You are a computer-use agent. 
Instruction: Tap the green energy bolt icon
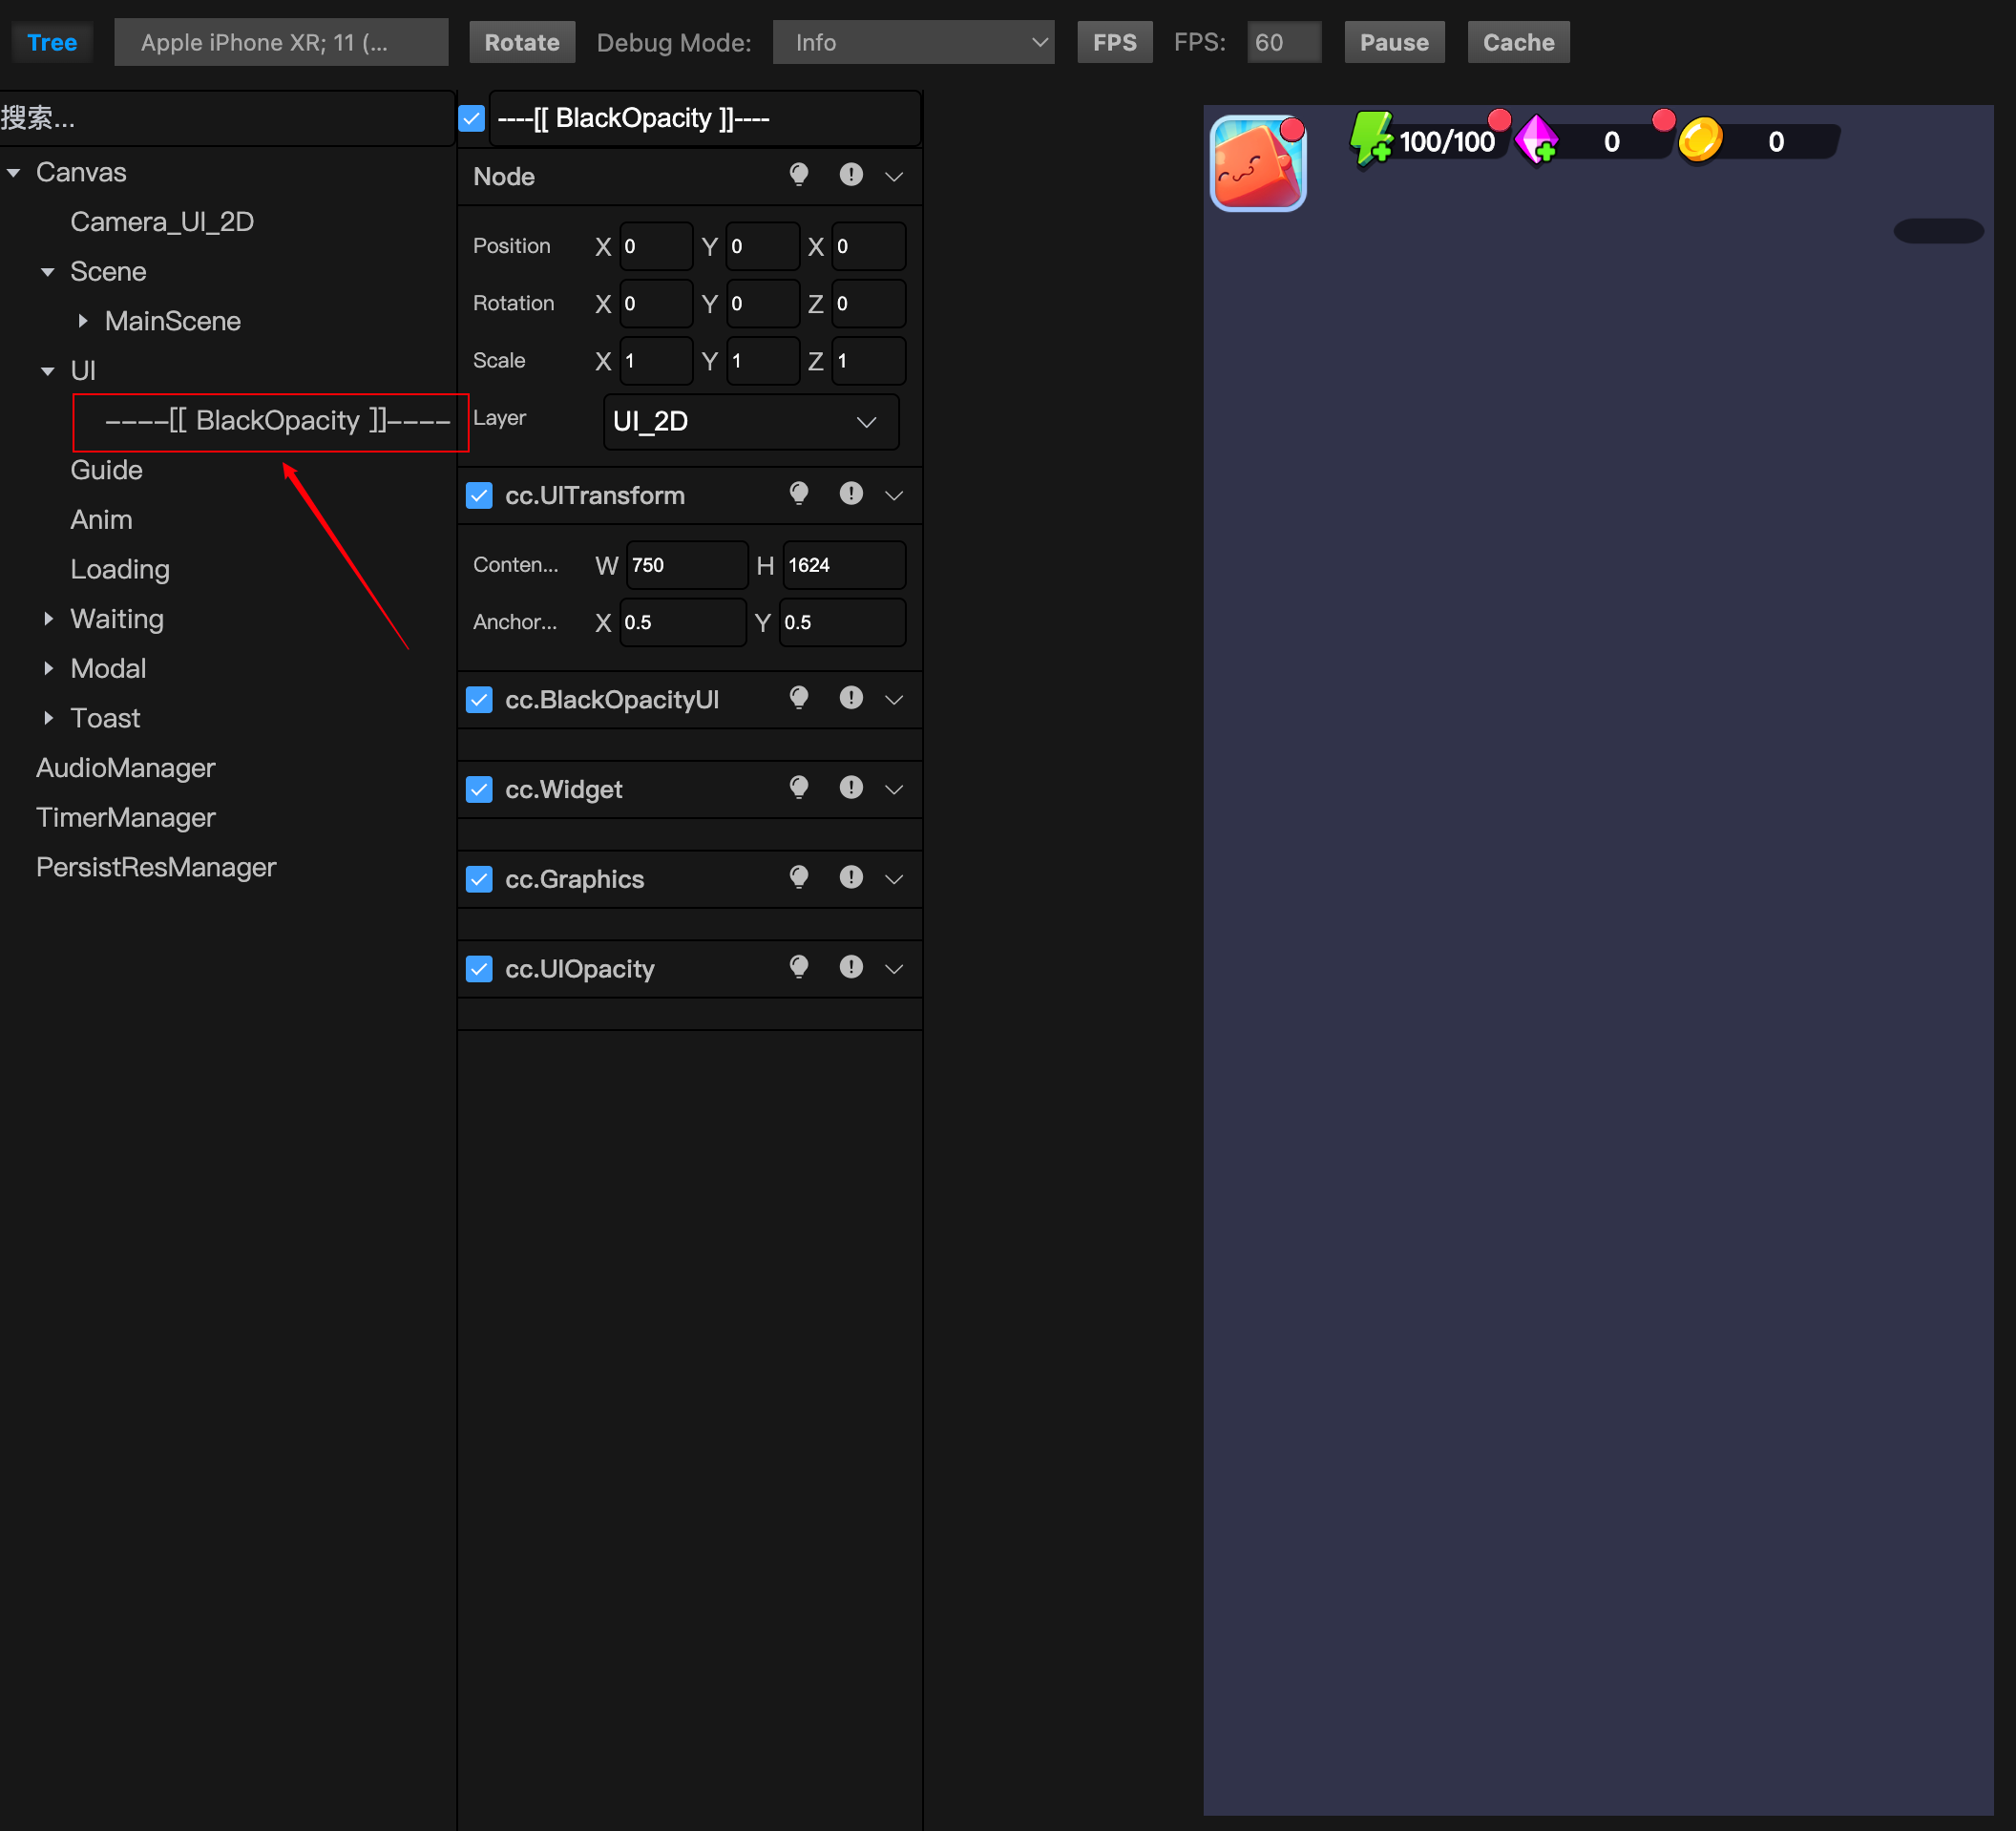click(x=1370, y=139)
